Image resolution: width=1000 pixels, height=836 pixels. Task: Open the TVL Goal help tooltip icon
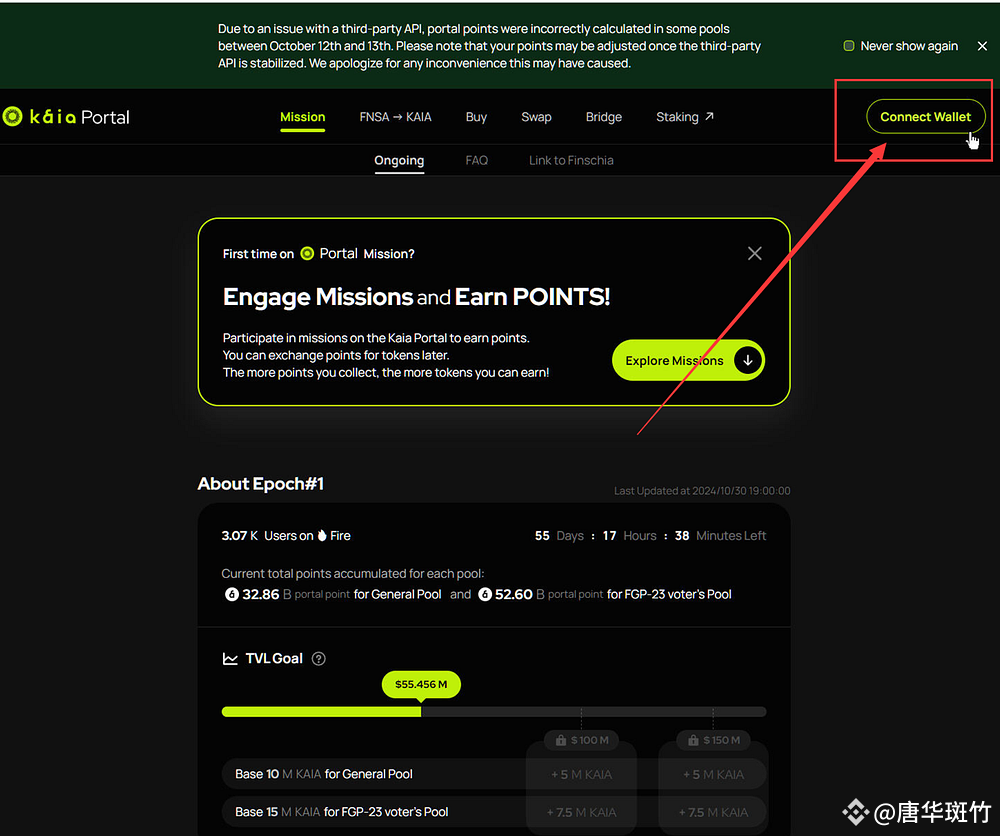click(318, 659)
